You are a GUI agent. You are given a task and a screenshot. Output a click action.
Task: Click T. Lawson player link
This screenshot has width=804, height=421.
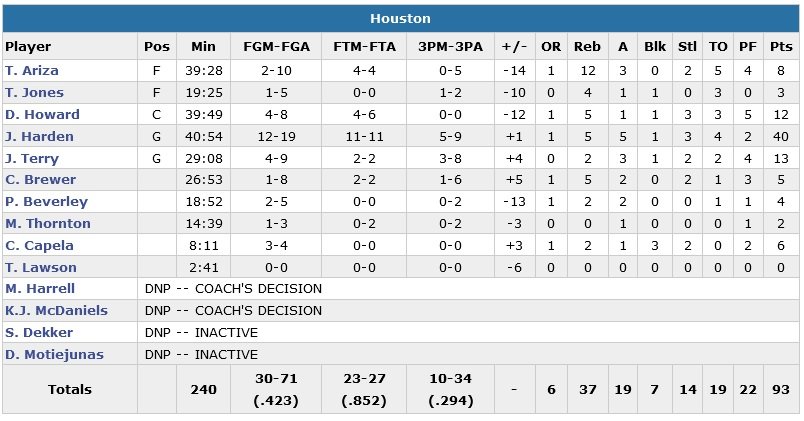click(38, 267)
